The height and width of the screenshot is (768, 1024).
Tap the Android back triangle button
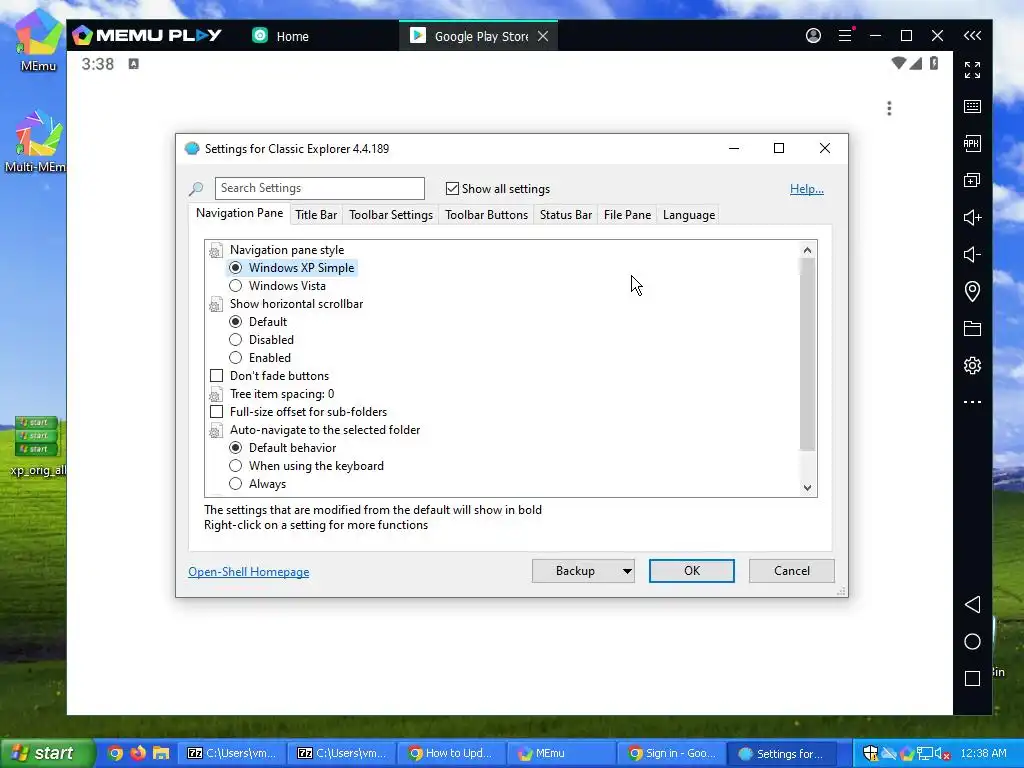pyautogui.click(x=972, y=604)
